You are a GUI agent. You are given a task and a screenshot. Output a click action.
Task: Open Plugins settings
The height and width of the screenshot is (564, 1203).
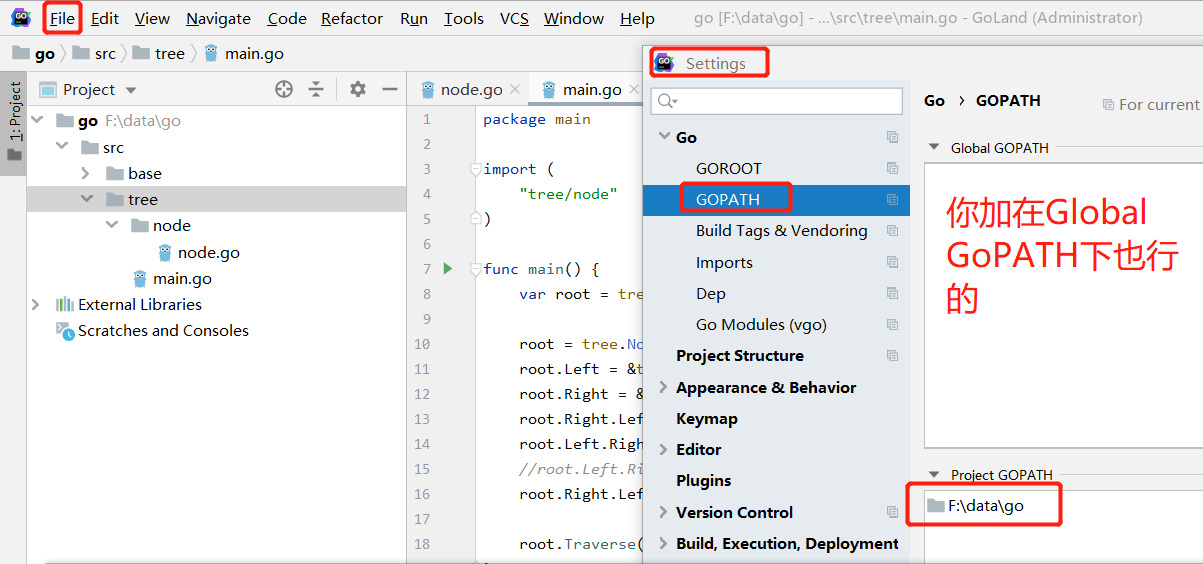point(703,480)
